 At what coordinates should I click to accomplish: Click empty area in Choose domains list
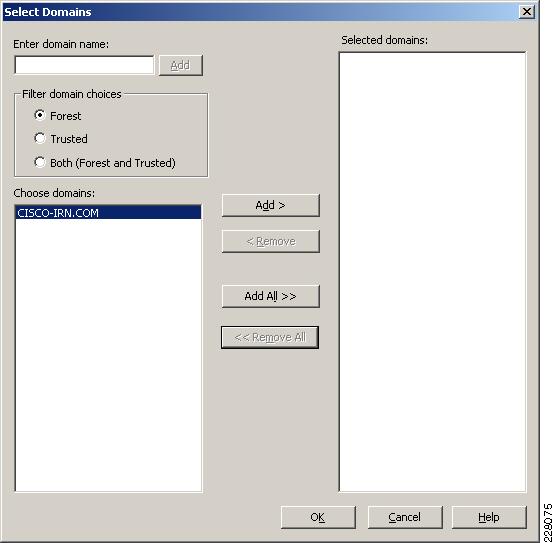point(108,354)
